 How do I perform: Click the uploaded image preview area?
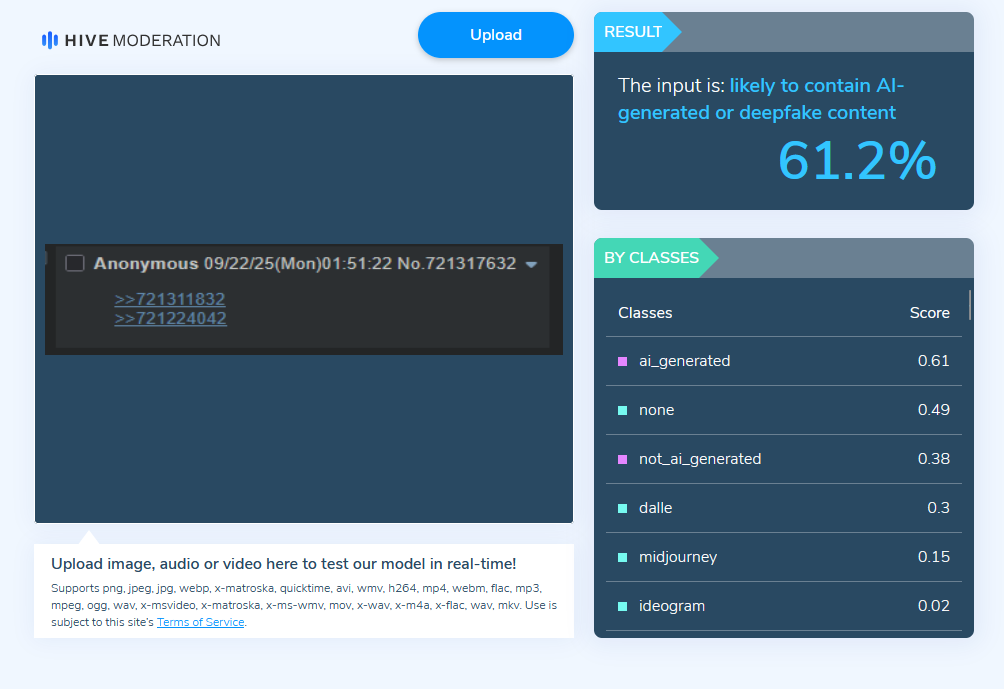coord(304,299)
